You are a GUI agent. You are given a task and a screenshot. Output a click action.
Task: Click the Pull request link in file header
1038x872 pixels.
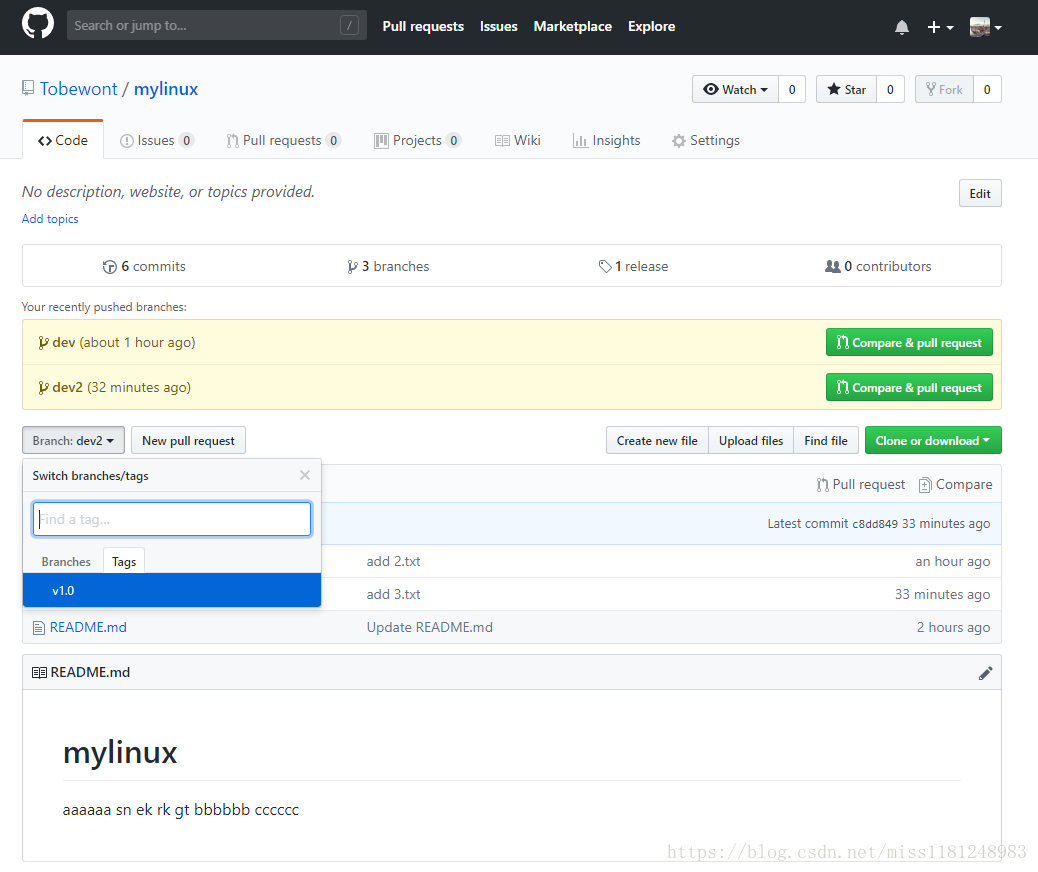coord(861,485)
